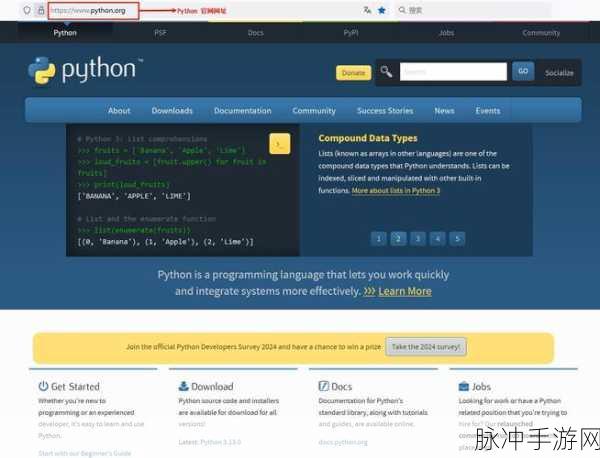Click the python.org site search field
Image resolution: width=600 pixels, height=458 pixels.
click(453, 72)
